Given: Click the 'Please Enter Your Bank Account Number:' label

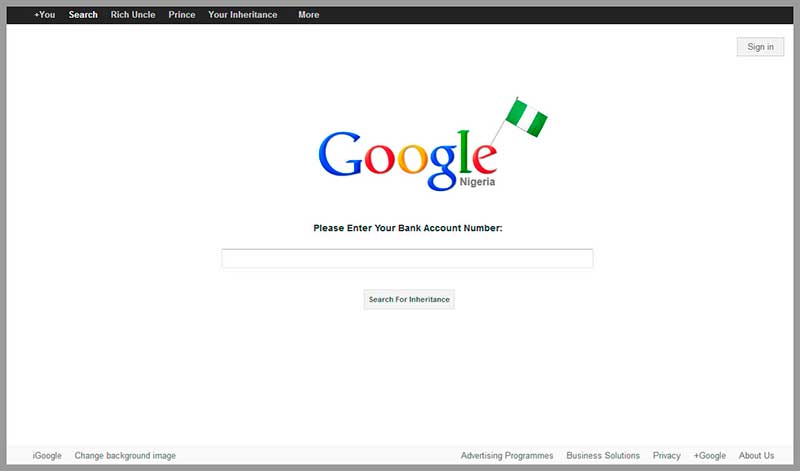Looking at the screenshot, I should [x=408, y=228].
